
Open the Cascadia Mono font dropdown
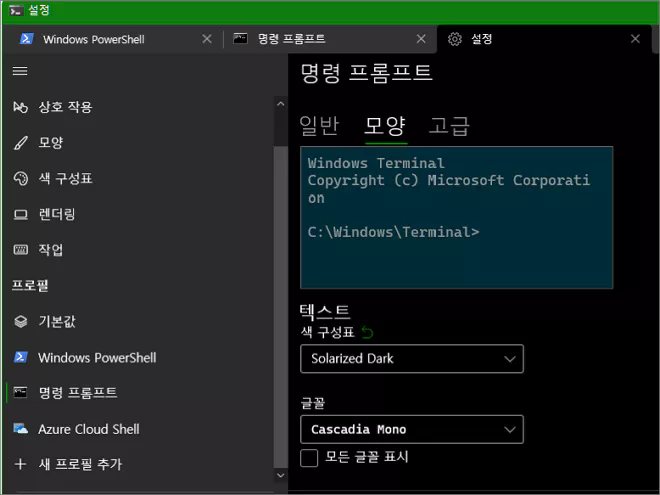[412, 429]
